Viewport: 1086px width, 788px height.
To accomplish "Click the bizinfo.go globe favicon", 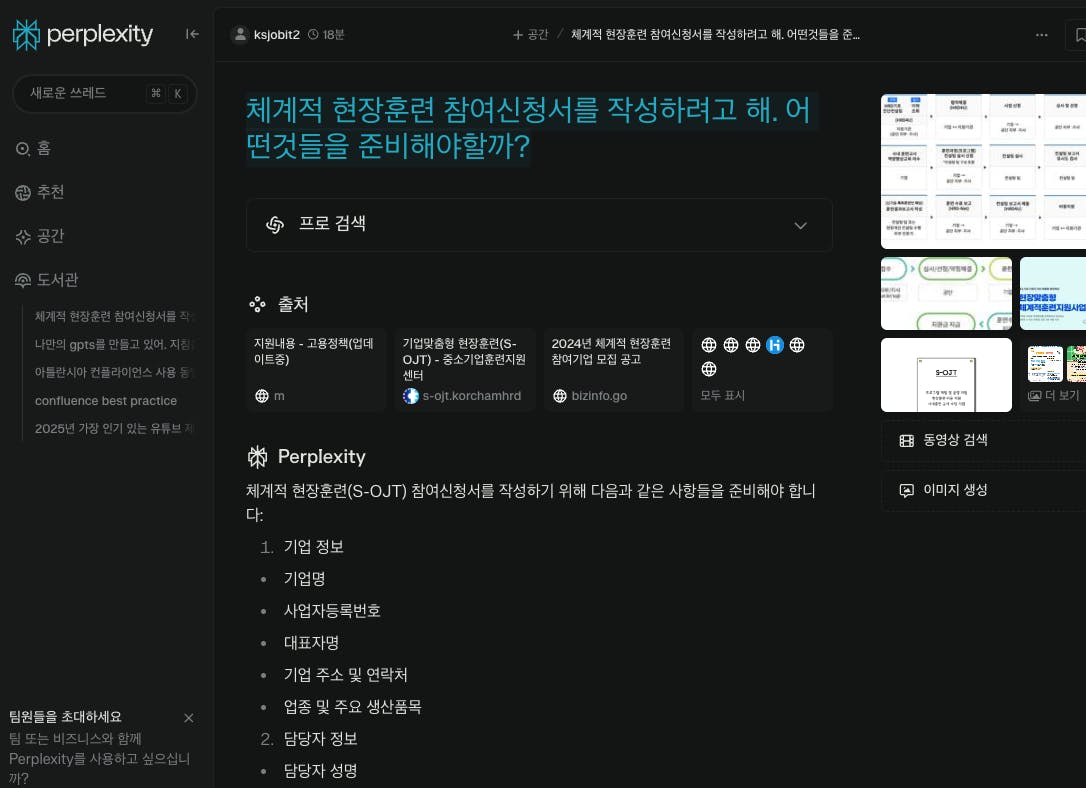I will point(560,396).
